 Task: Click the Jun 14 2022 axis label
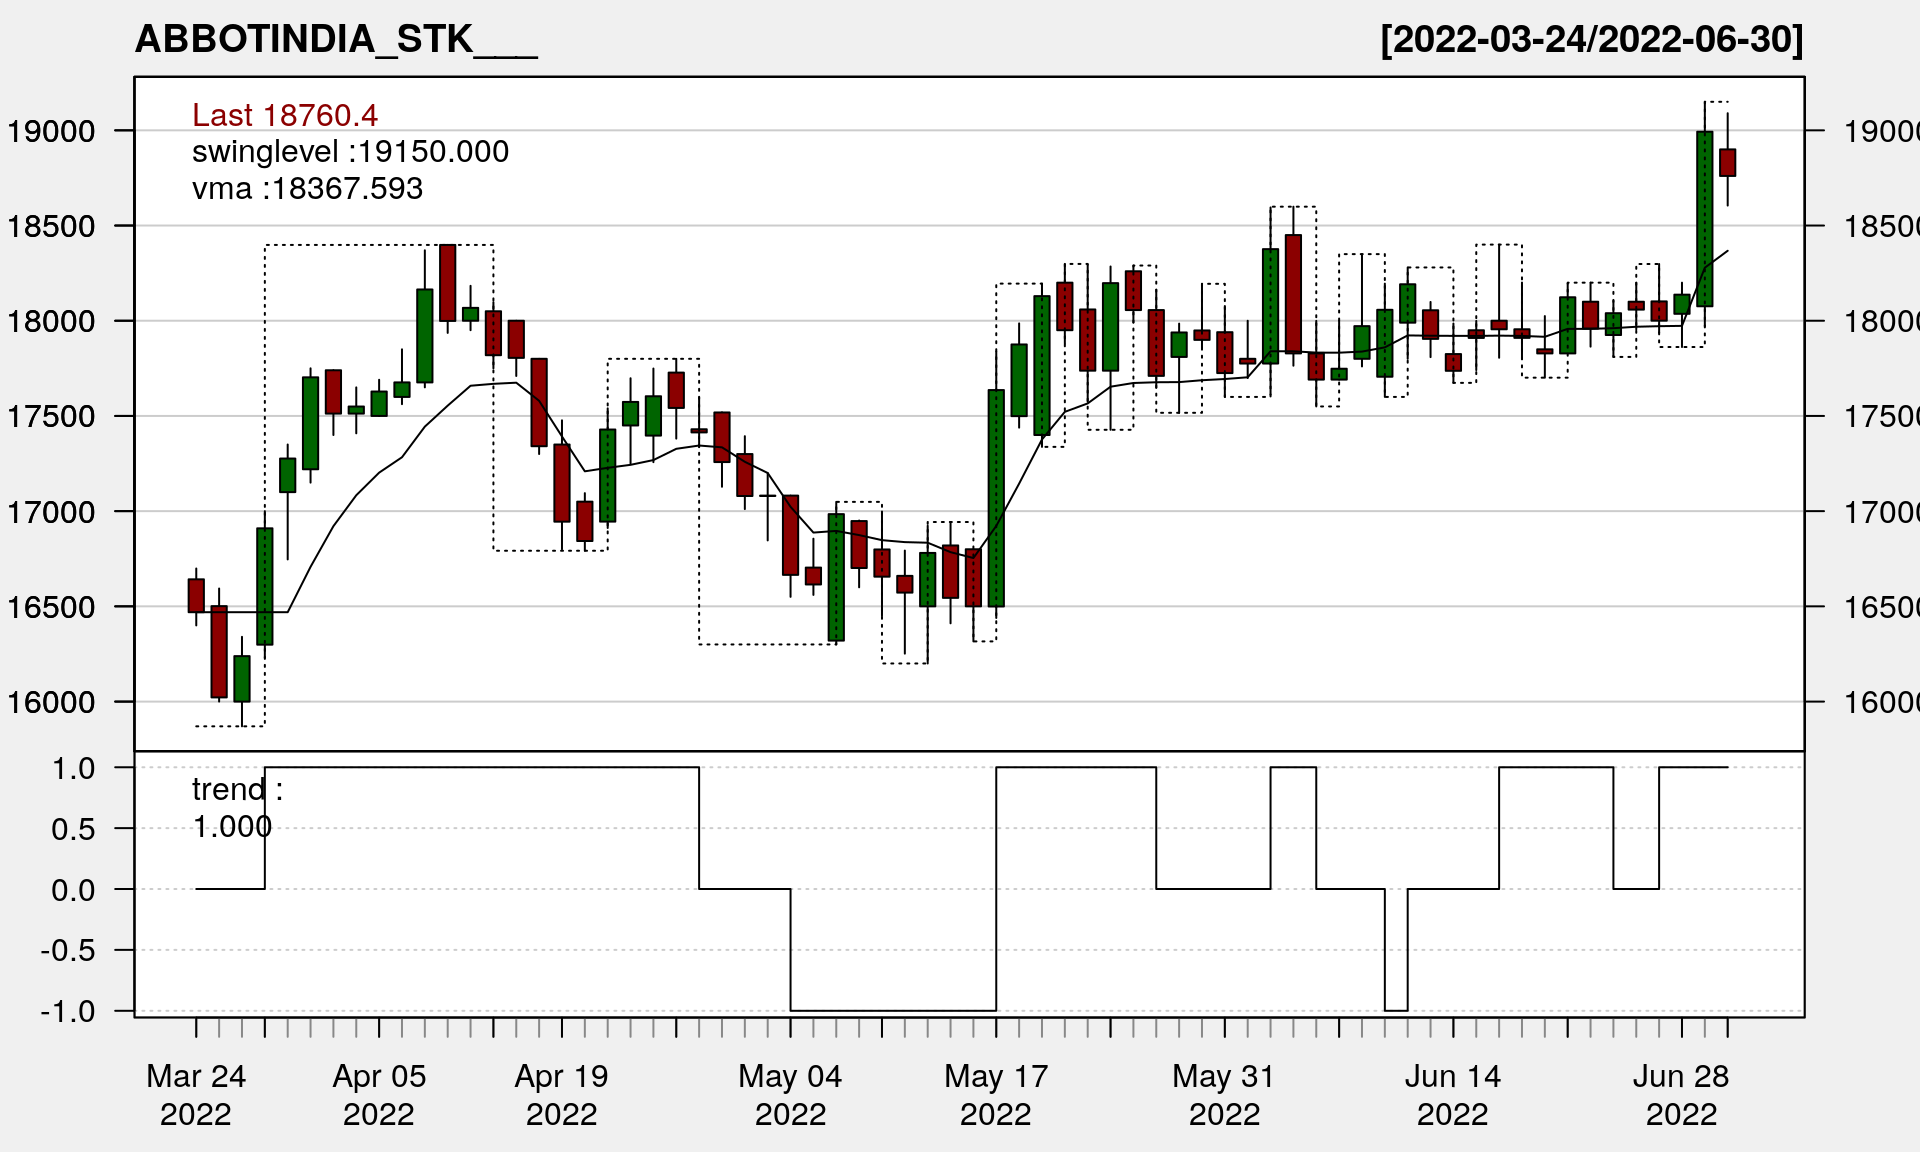1452,1094
